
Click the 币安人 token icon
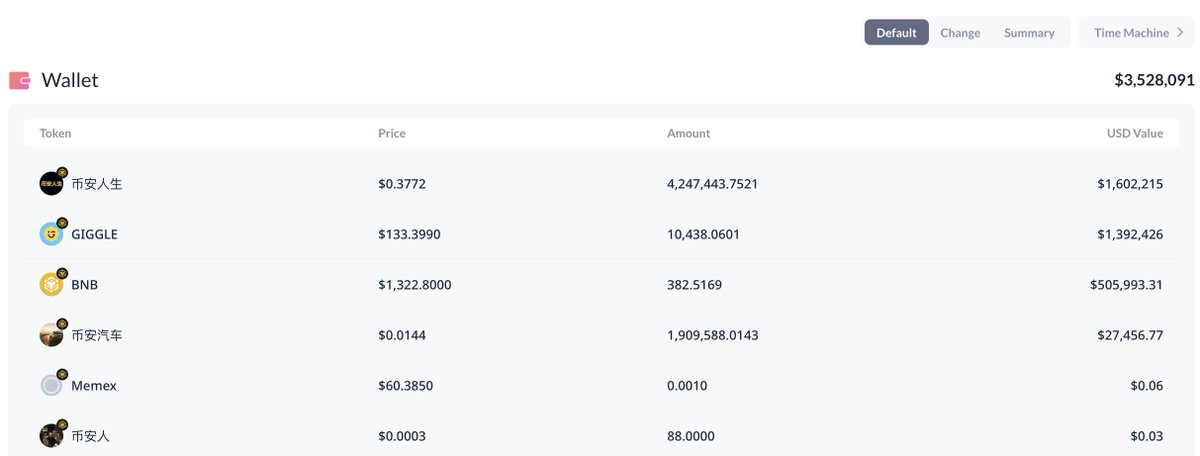[x=51, y=436]
